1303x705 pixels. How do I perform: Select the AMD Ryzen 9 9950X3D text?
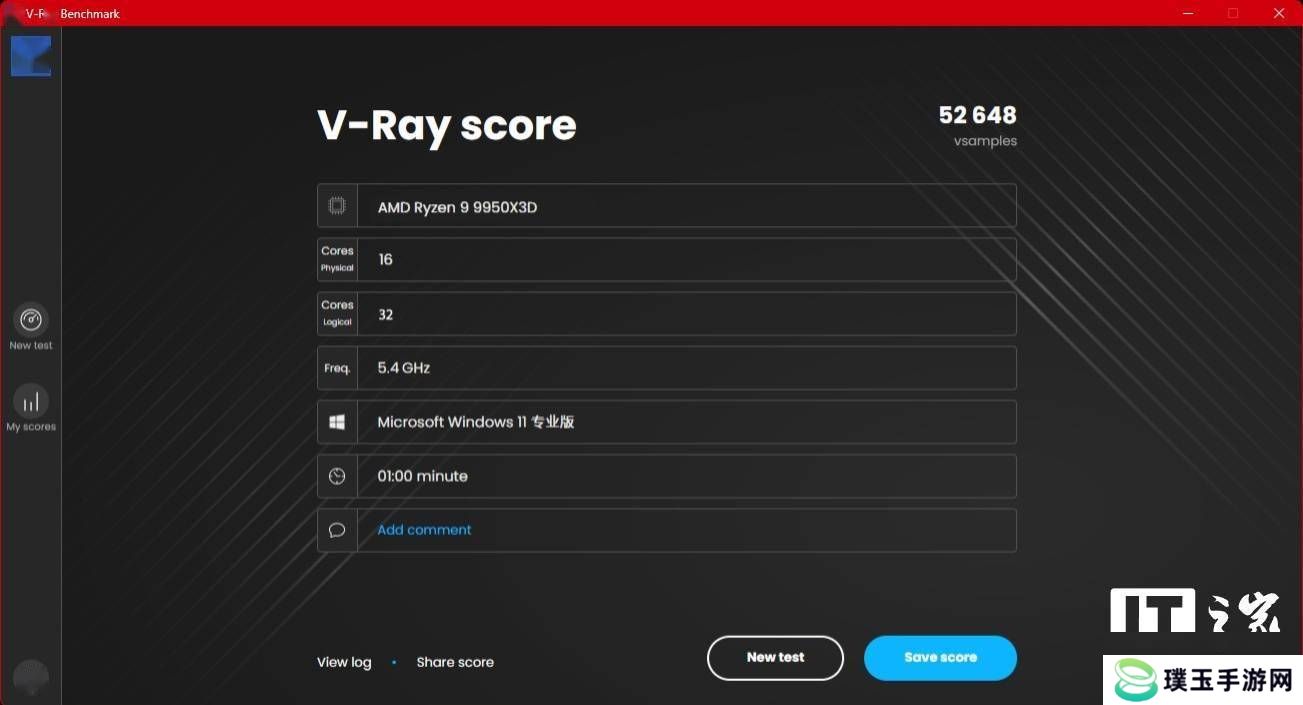pyautogui.click(x=457, y=207)
